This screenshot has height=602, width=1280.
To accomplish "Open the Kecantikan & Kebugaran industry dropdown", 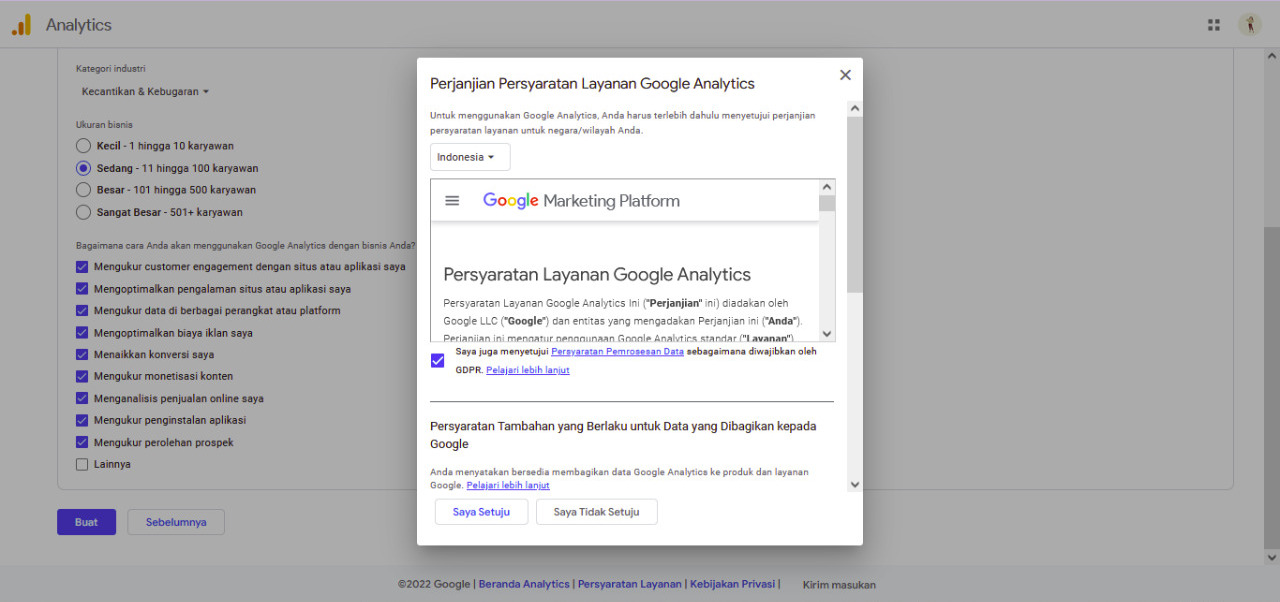I will (145, 92).
